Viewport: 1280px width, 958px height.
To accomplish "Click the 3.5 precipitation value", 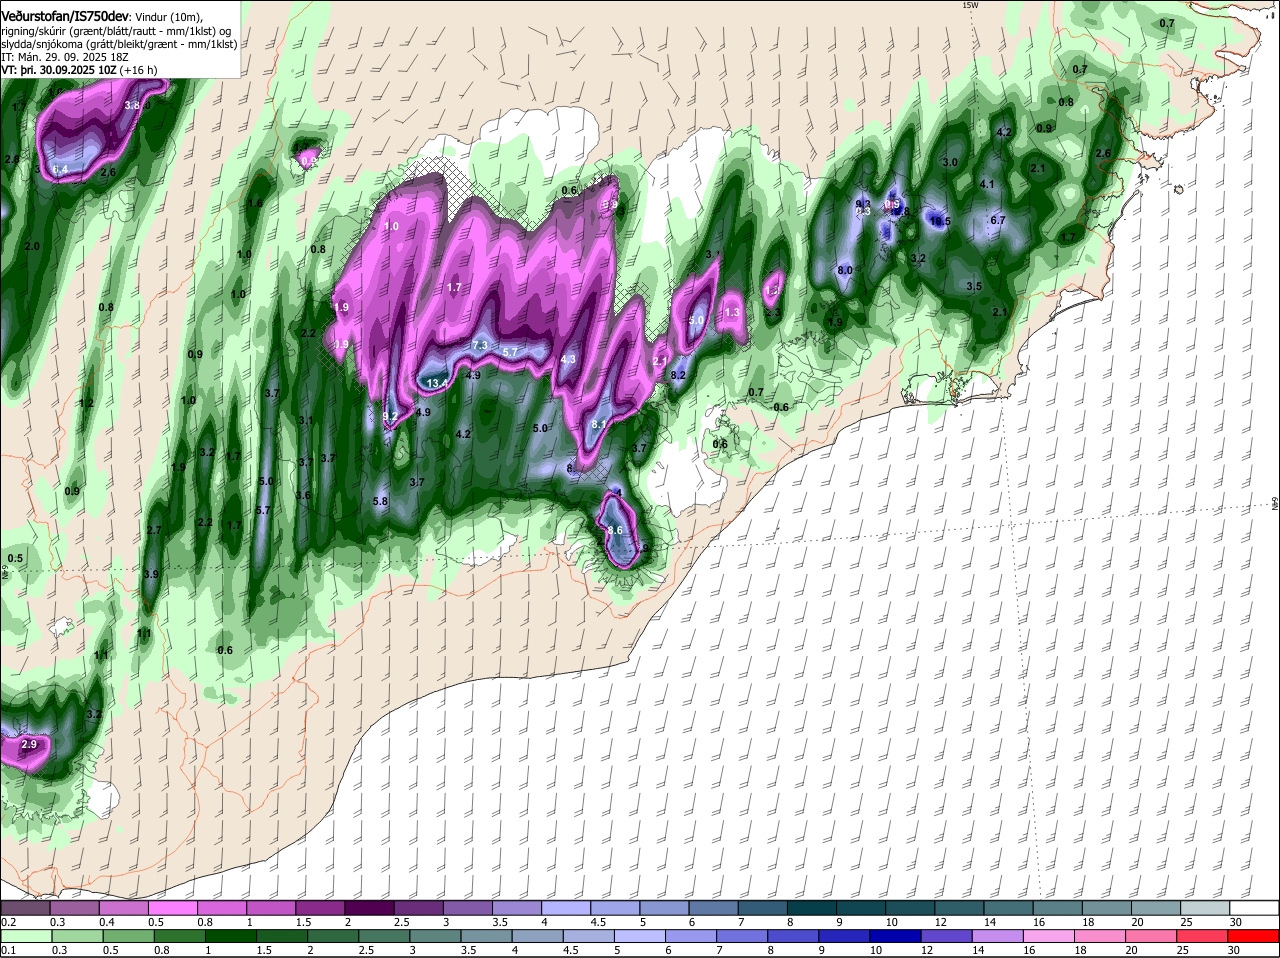I will pos(975,286).
